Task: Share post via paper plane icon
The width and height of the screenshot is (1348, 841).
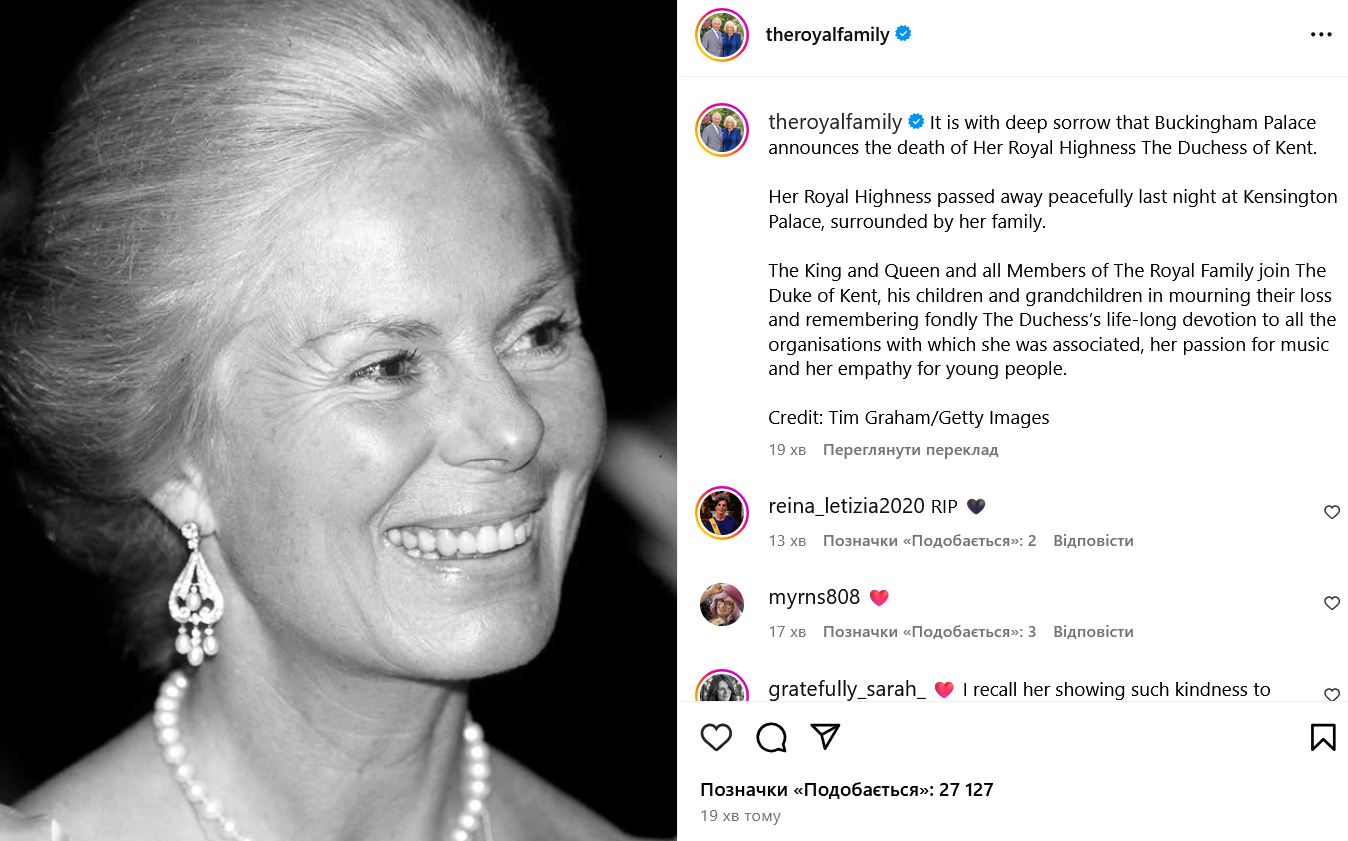Action: [825, 737]
